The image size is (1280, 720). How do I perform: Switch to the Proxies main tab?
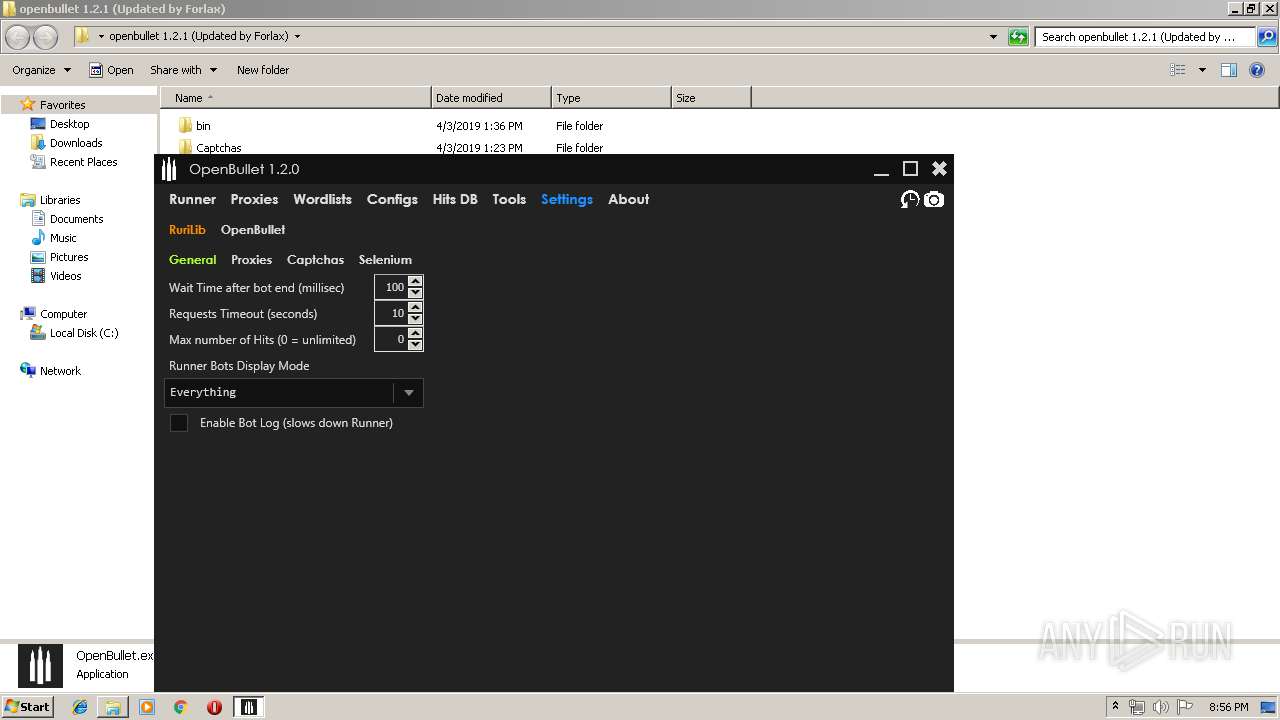click(x=254, y=199)
